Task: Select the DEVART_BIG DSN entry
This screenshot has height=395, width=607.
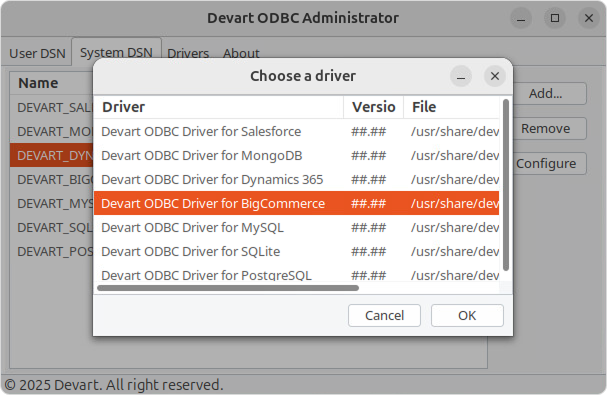Action: click(52, 179)
